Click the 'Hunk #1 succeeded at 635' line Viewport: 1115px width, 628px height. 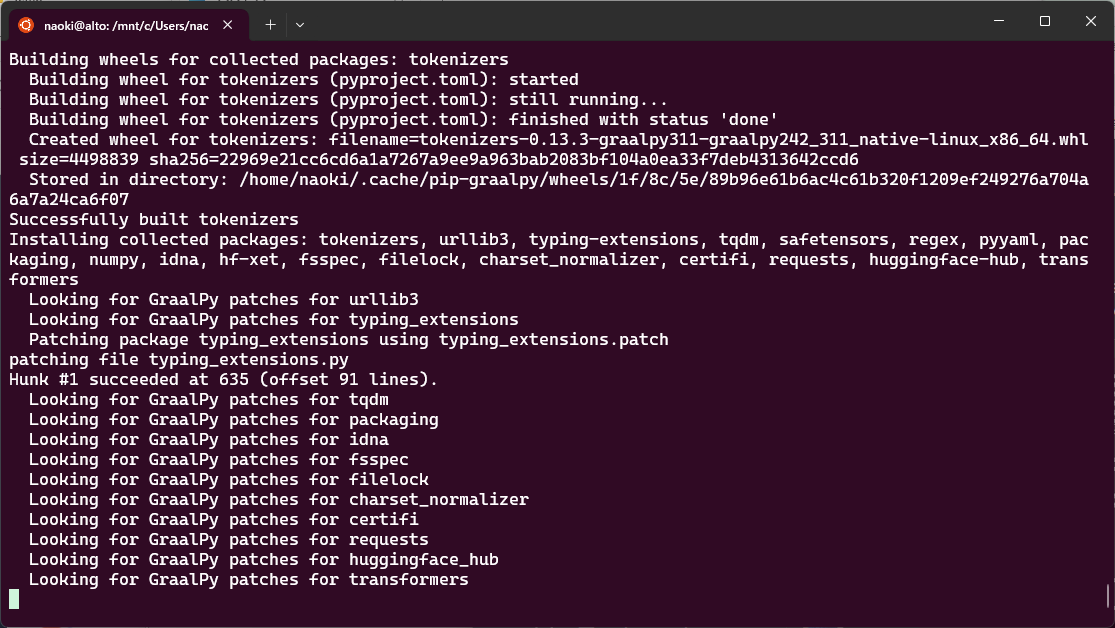click(223, 379)
